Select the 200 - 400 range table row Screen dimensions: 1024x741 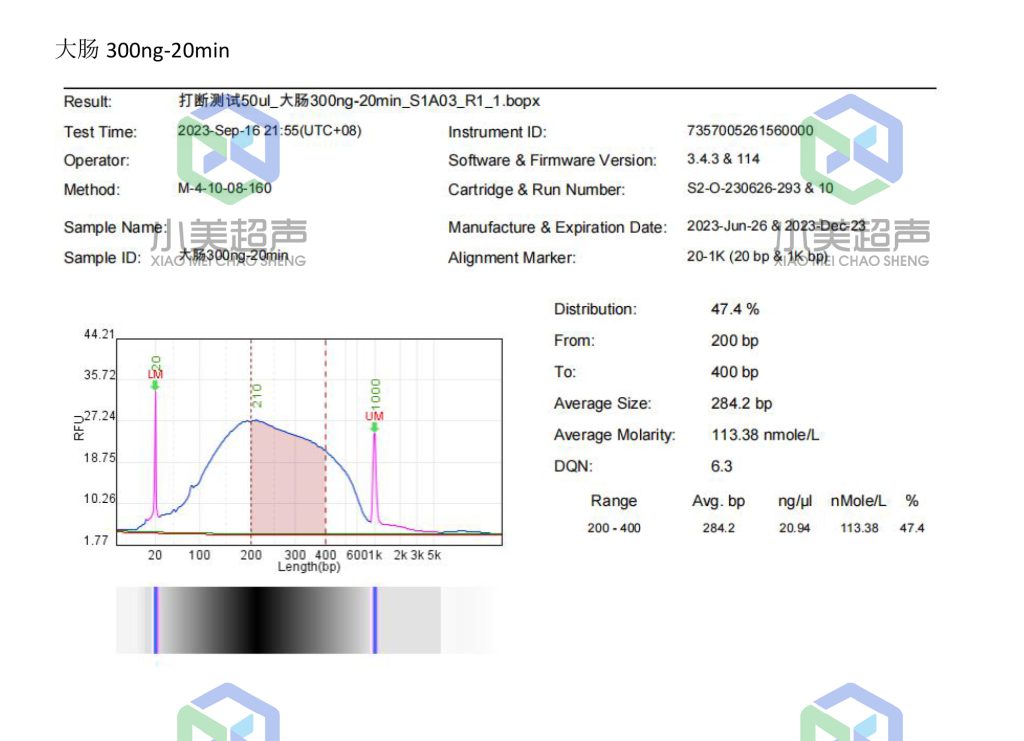(x=755, y=528)
